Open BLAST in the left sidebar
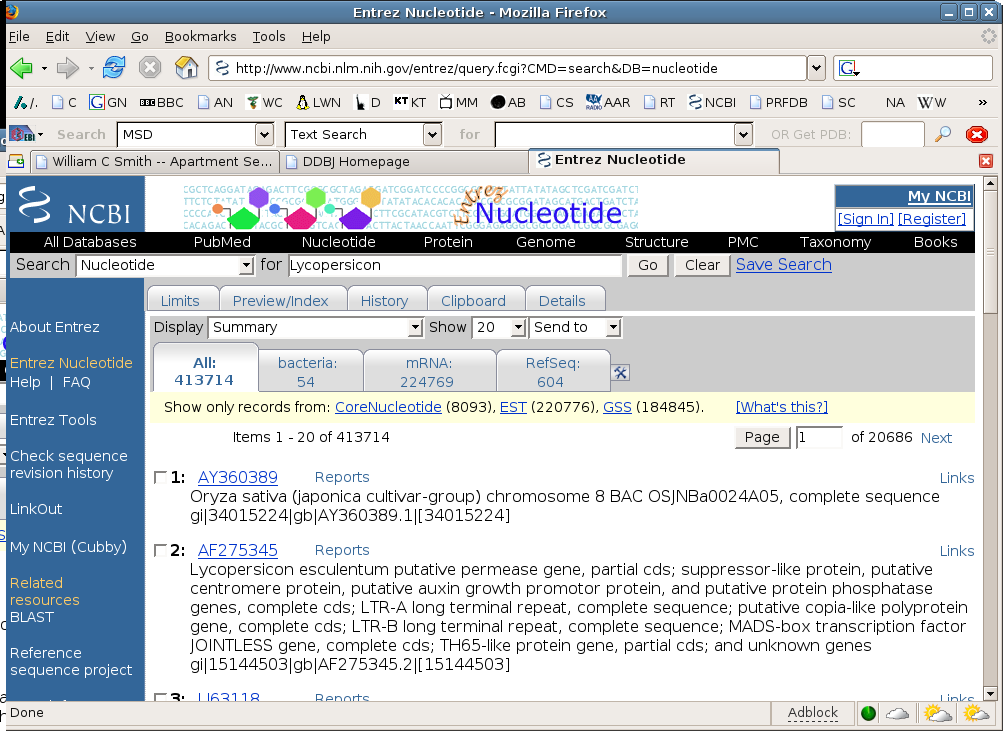1003x731 pixels. (x=31, y=617)
